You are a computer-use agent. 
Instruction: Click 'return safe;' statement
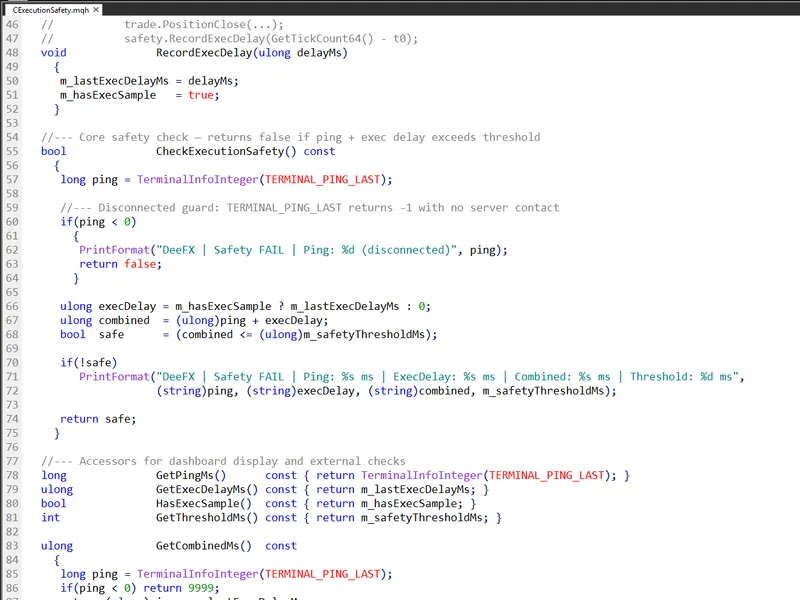98,419
